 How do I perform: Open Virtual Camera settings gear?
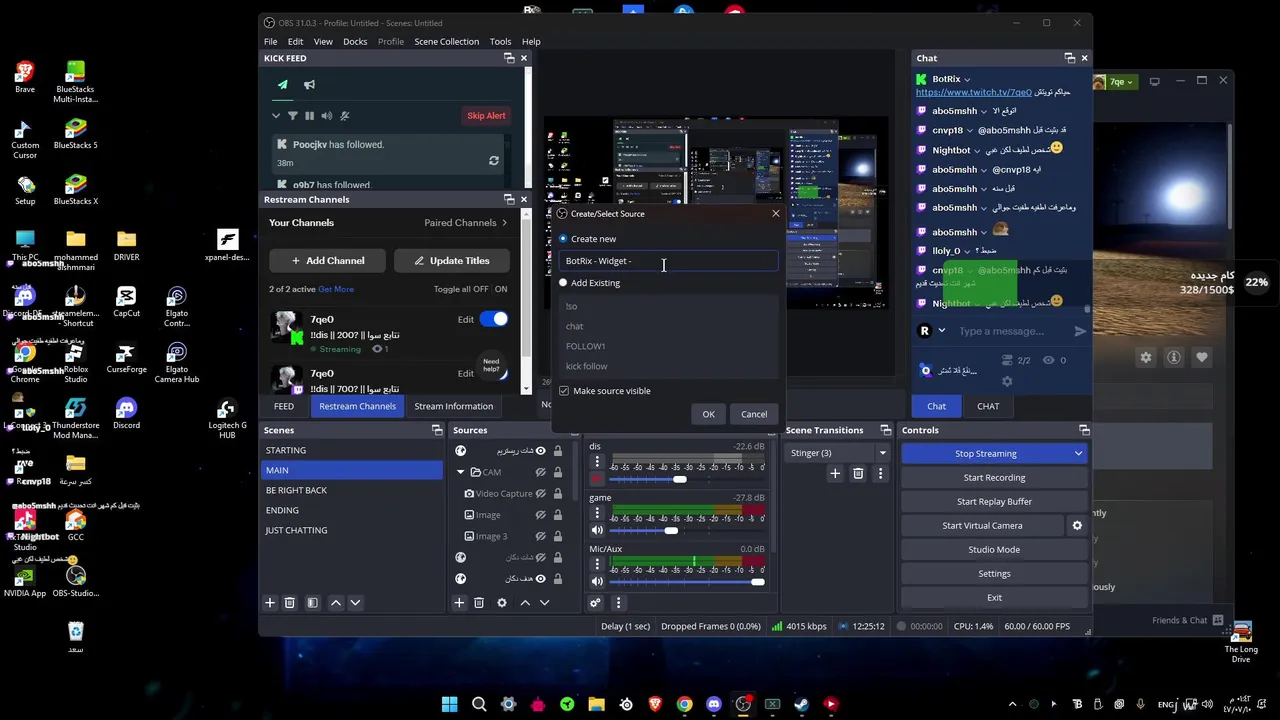(1077, 526)
